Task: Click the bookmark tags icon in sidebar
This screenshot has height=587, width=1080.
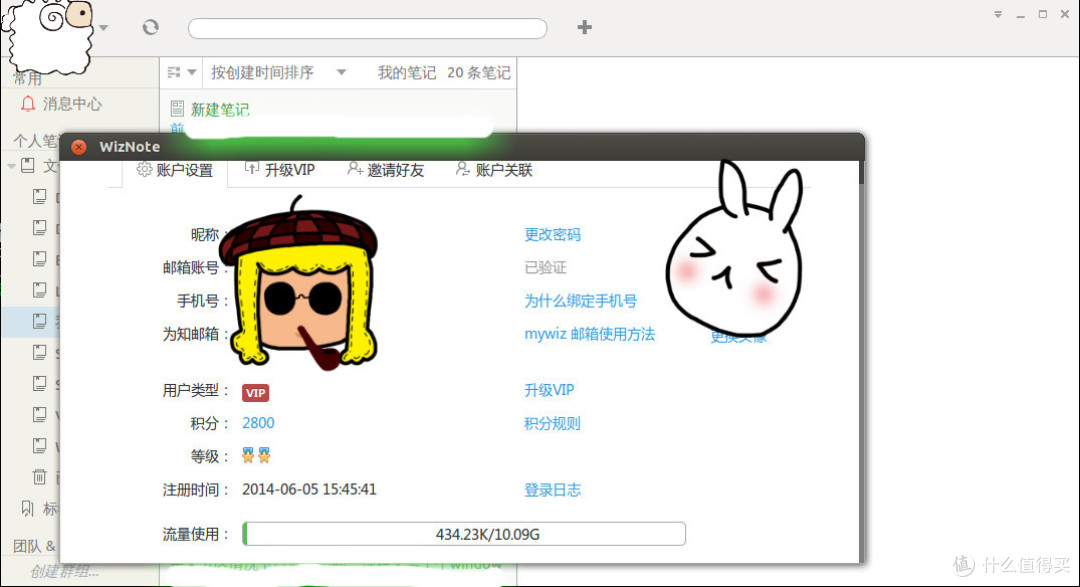Action: pyautogui.click(x=27, y=508)
